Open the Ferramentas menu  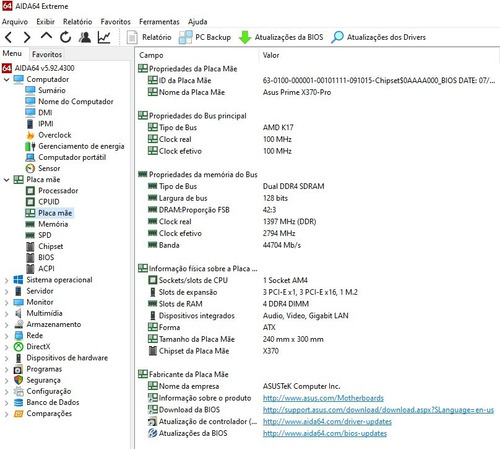(159, 22)
